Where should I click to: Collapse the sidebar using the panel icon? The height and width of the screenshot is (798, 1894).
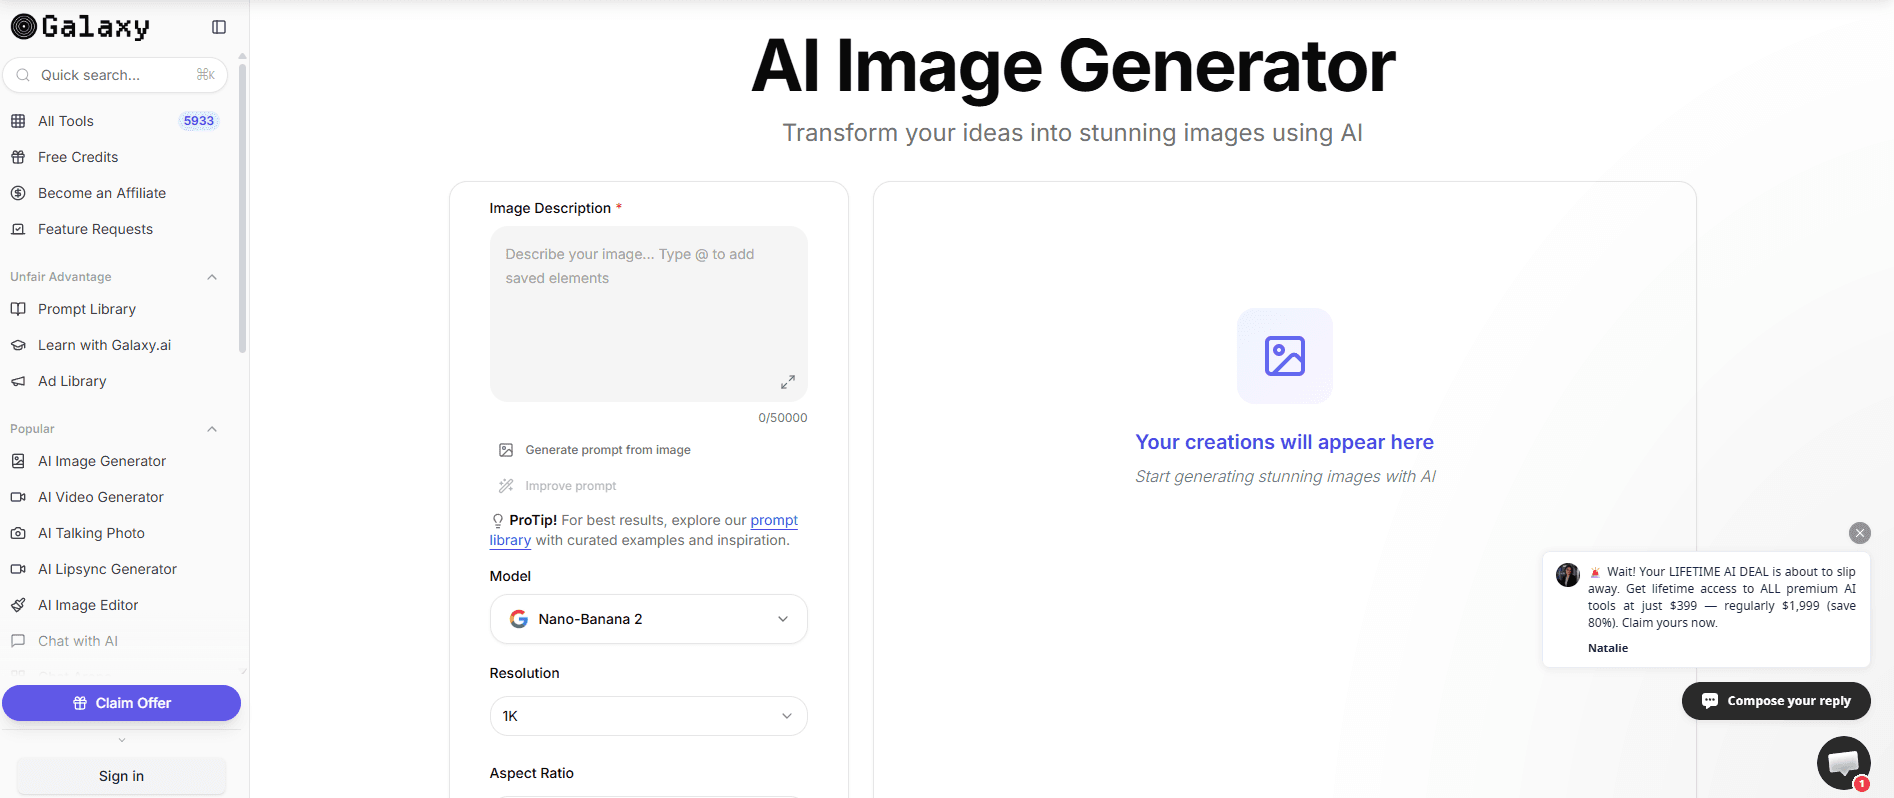pyautogui.click(x=219, y=27)
